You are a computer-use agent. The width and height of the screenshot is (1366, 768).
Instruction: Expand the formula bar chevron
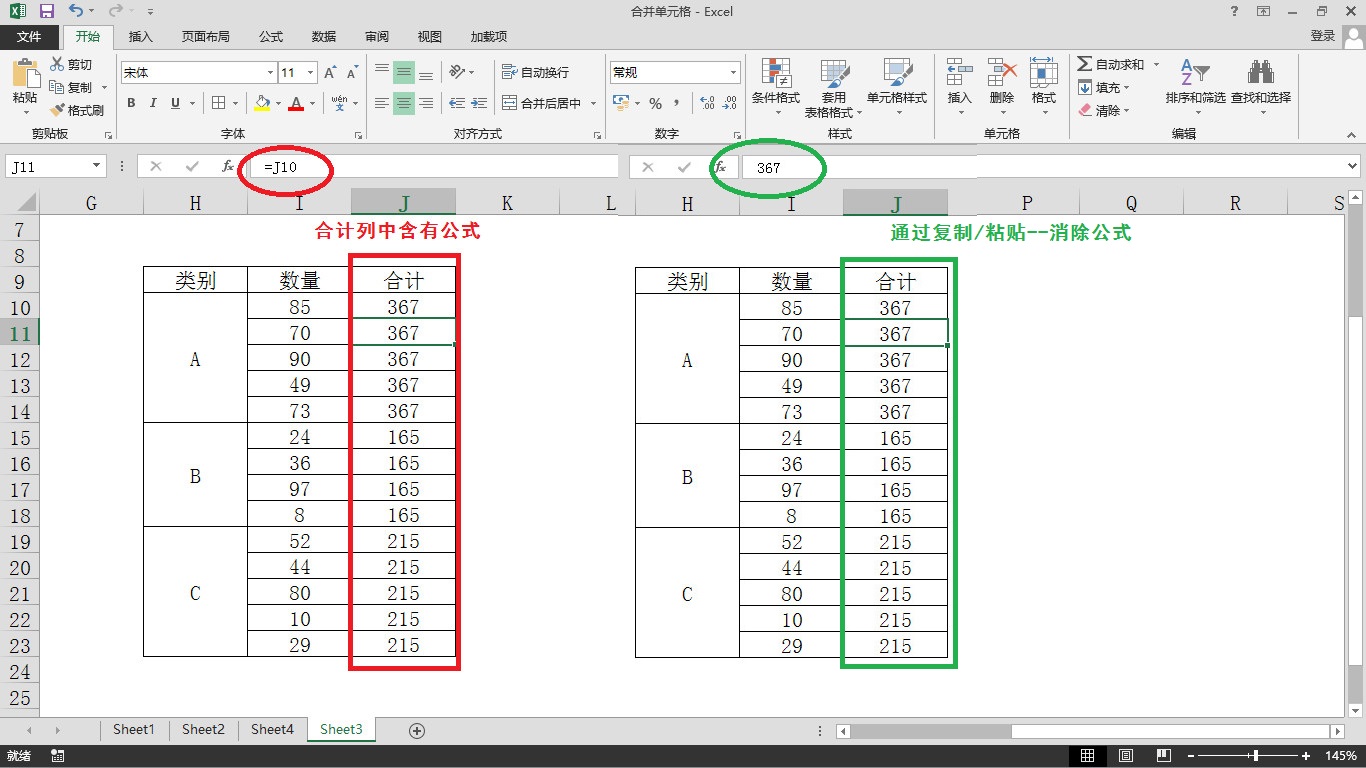tap(1353, 167)
